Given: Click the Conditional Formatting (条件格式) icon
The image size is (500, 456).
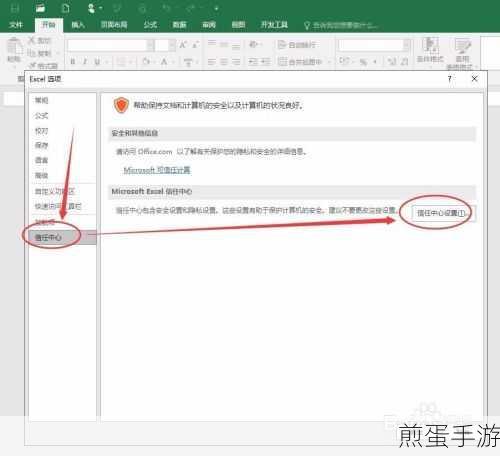Looking at the screenshot, I should click(430, 50).
